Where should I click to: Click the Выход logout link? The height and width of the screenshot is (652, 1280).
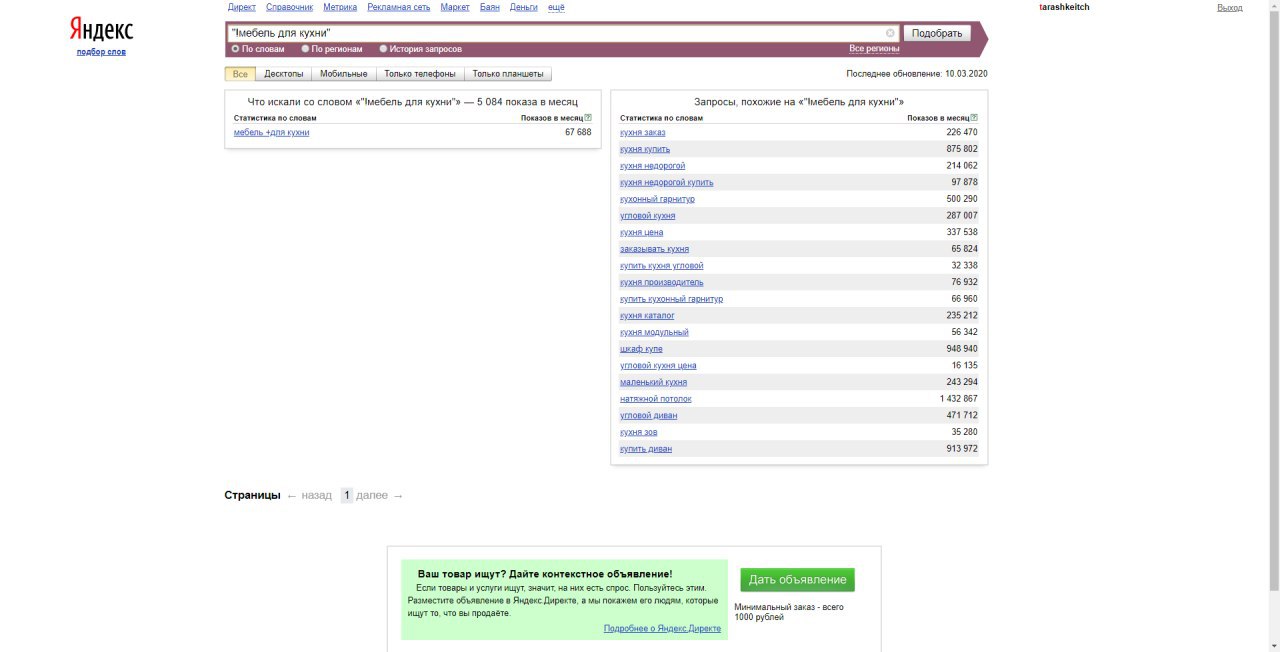coord(1230,7)
